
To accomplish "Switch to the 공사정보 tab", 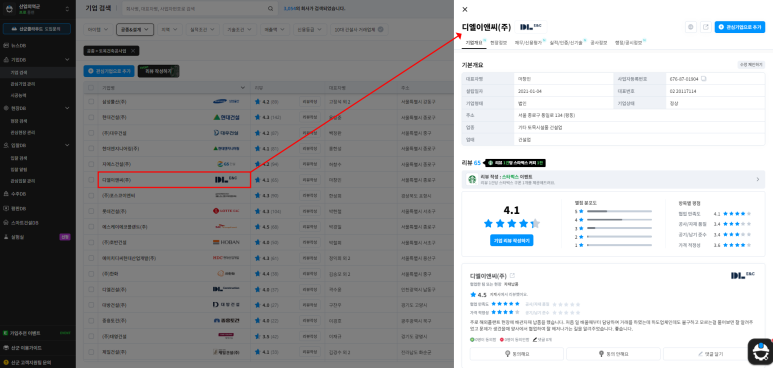I will tap(599, 43).
